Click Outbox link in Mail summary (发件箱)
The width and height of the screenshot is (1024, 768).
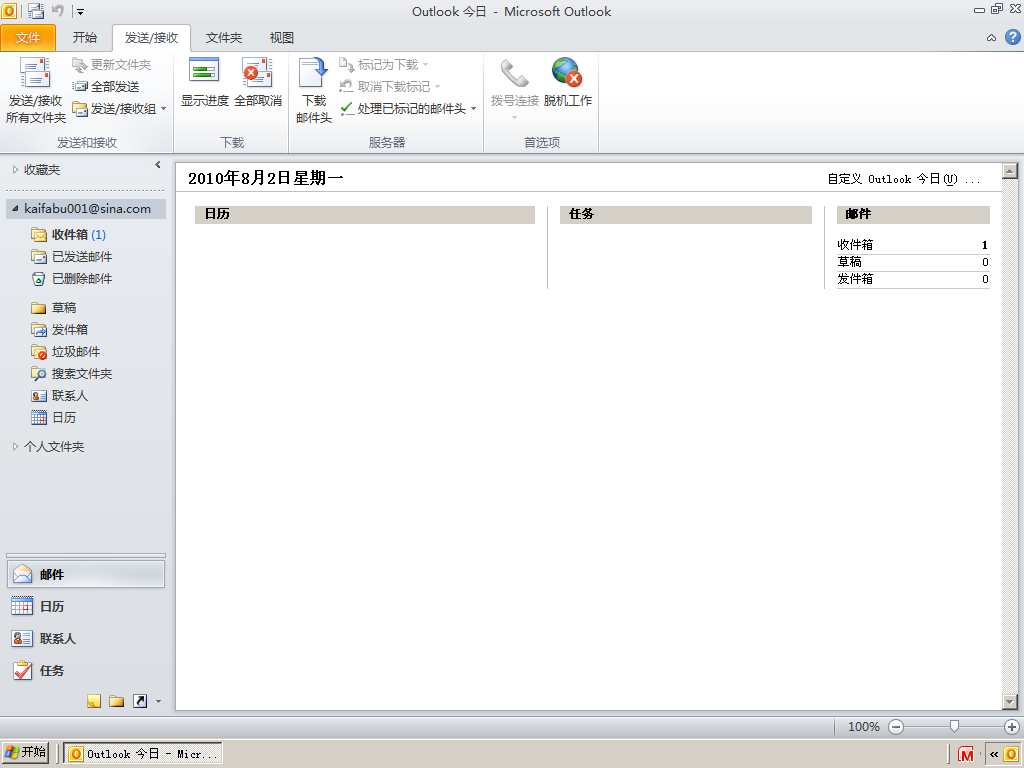point(855,279)
